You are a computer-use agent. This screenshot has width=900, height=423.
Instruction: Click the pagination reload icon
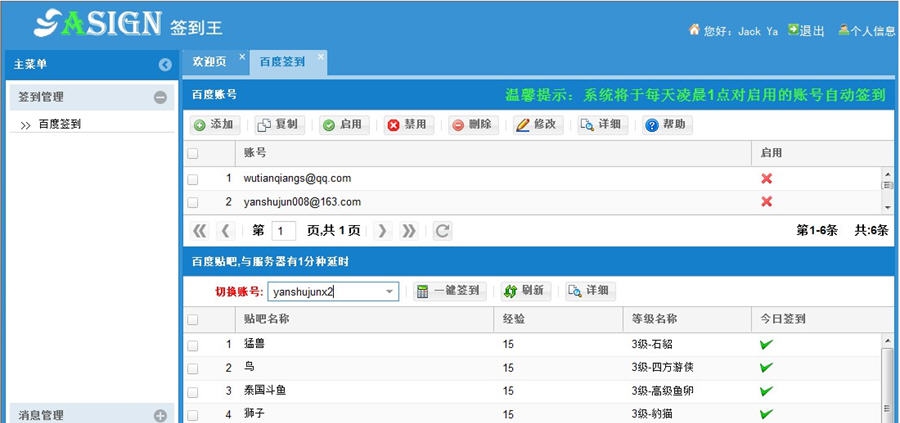[442, 231]
